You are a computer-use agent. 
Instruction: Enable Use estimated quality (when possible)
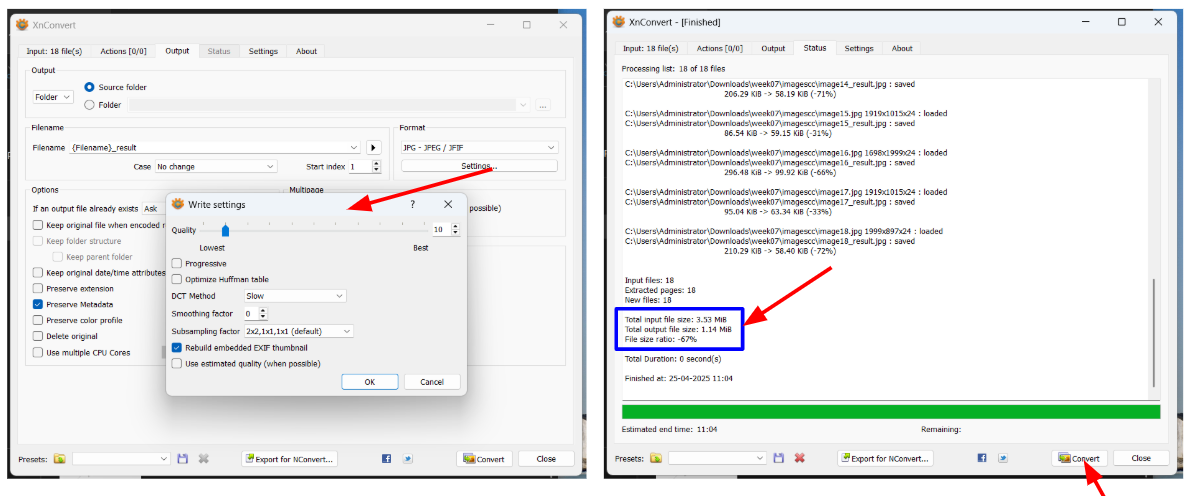[177, 364]
